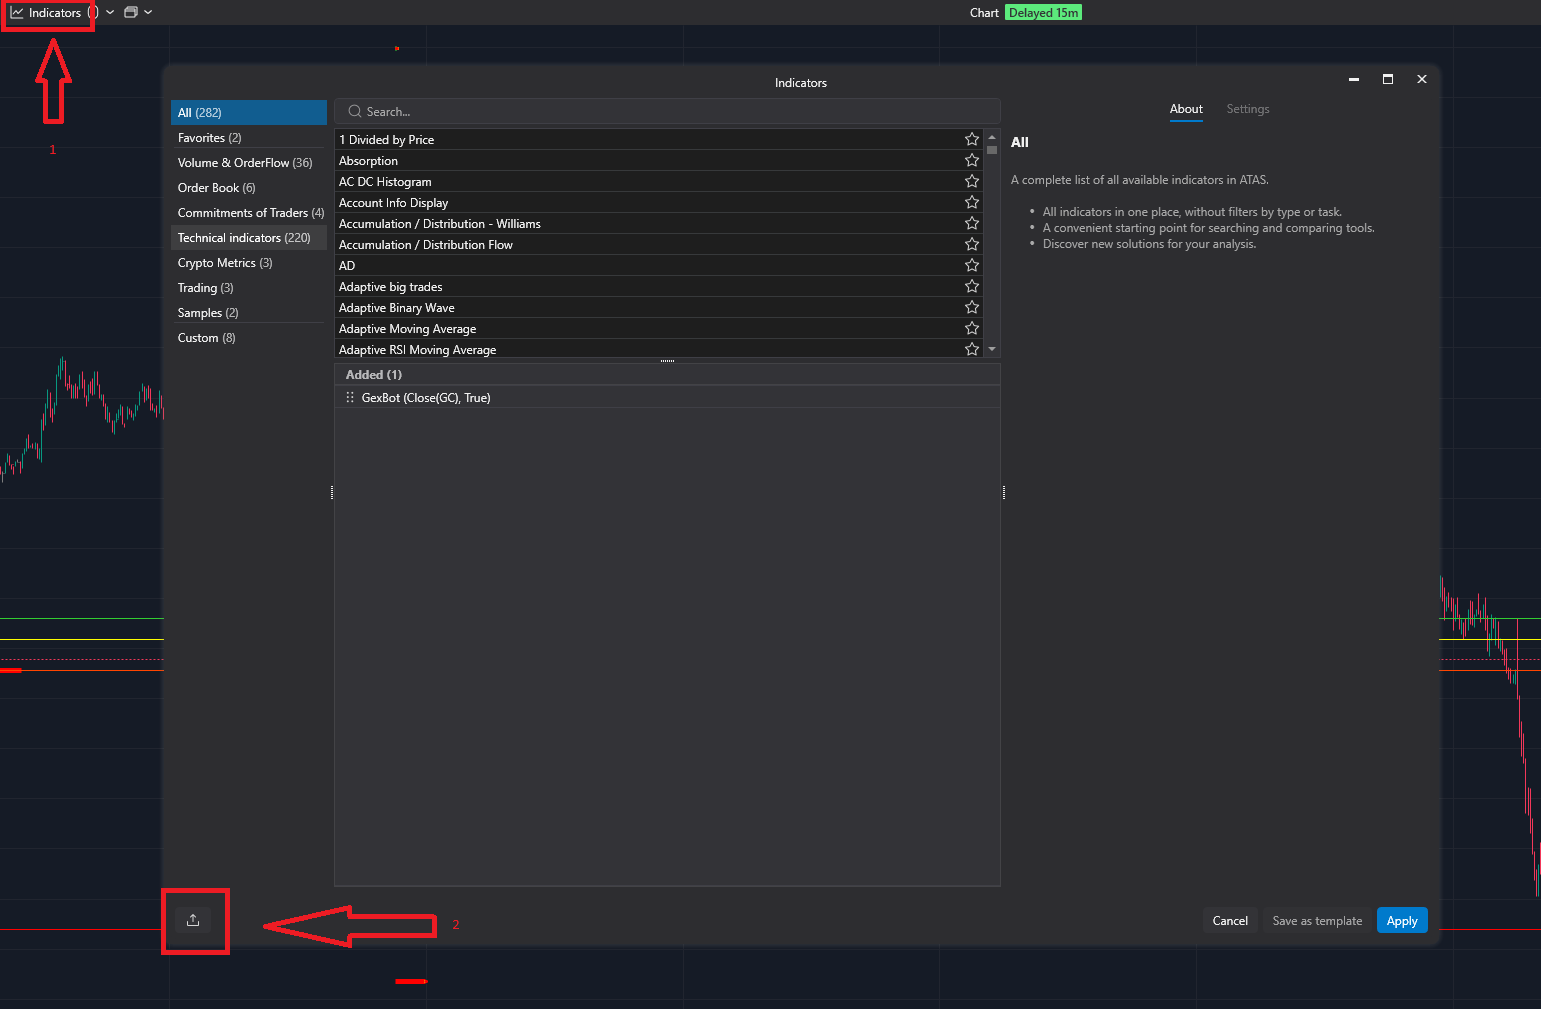Favorite the 1 Divided by Price indicator

[x=971, y=139]
